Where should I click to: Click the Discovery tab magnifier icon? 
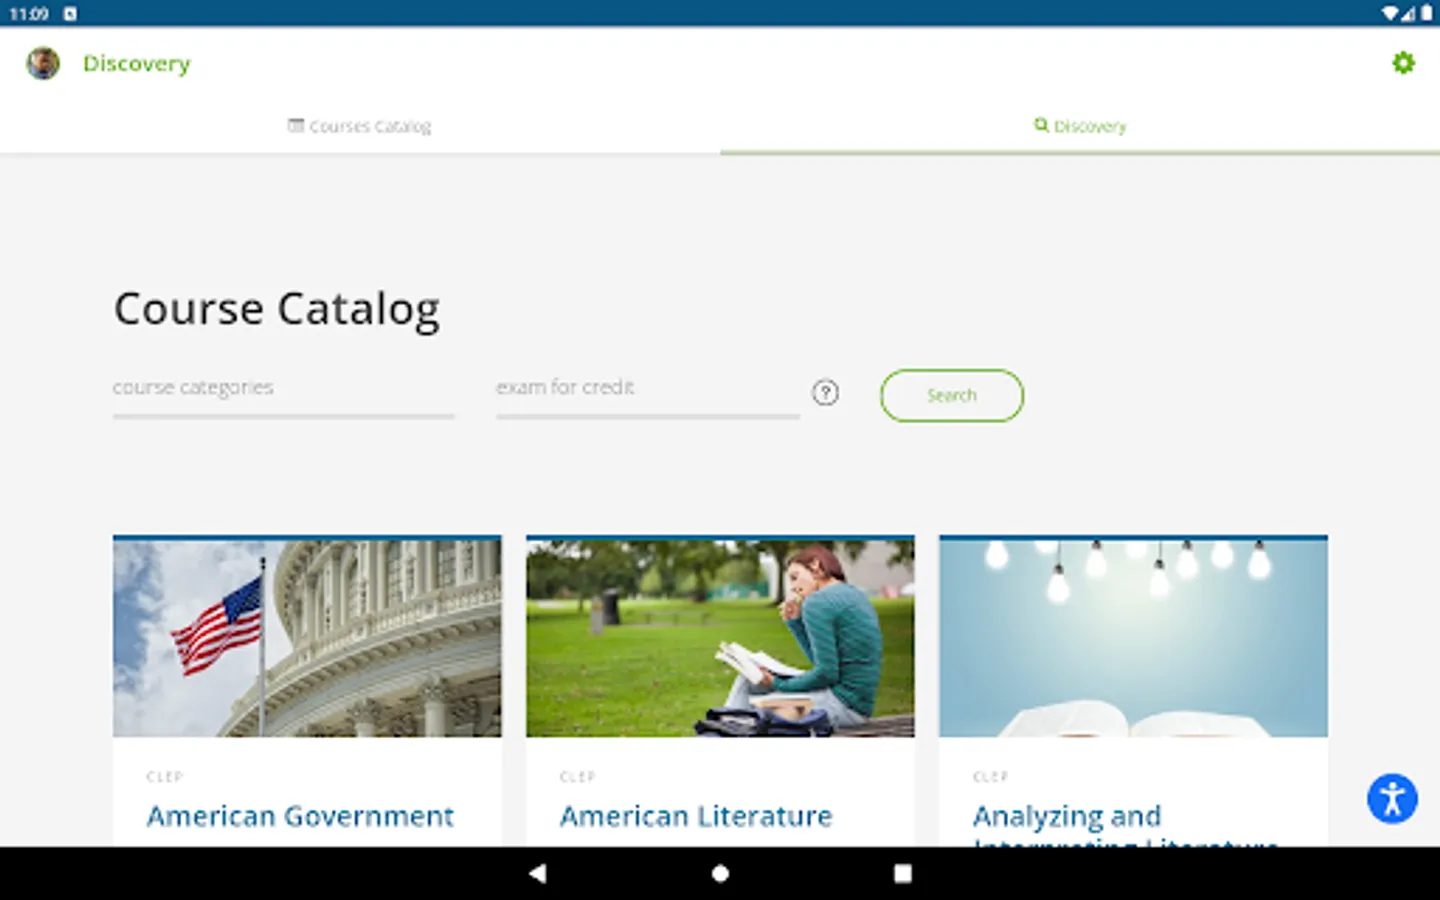(1041, 125)
